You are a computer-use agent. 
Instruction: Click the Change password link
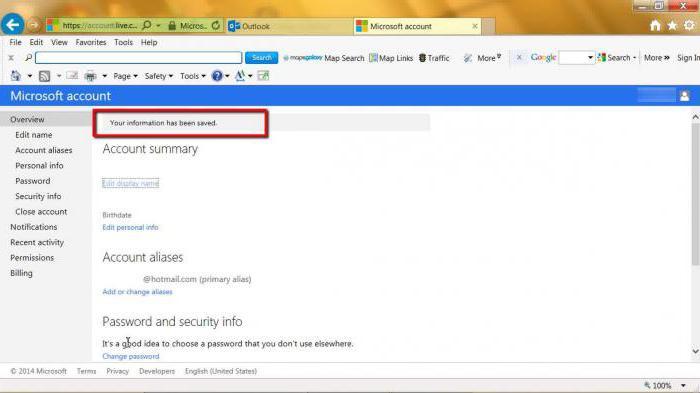[131, 356]
